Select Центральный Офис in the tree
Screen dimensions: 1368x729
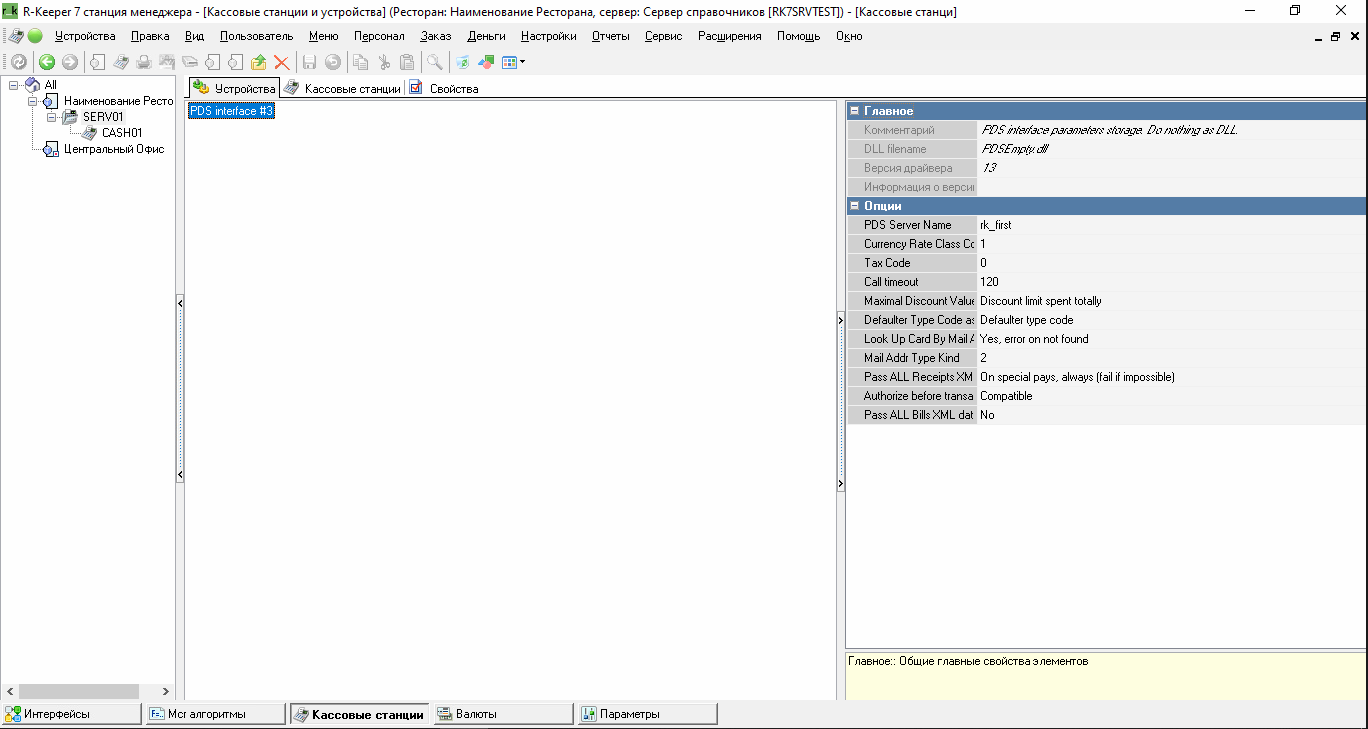114,149
